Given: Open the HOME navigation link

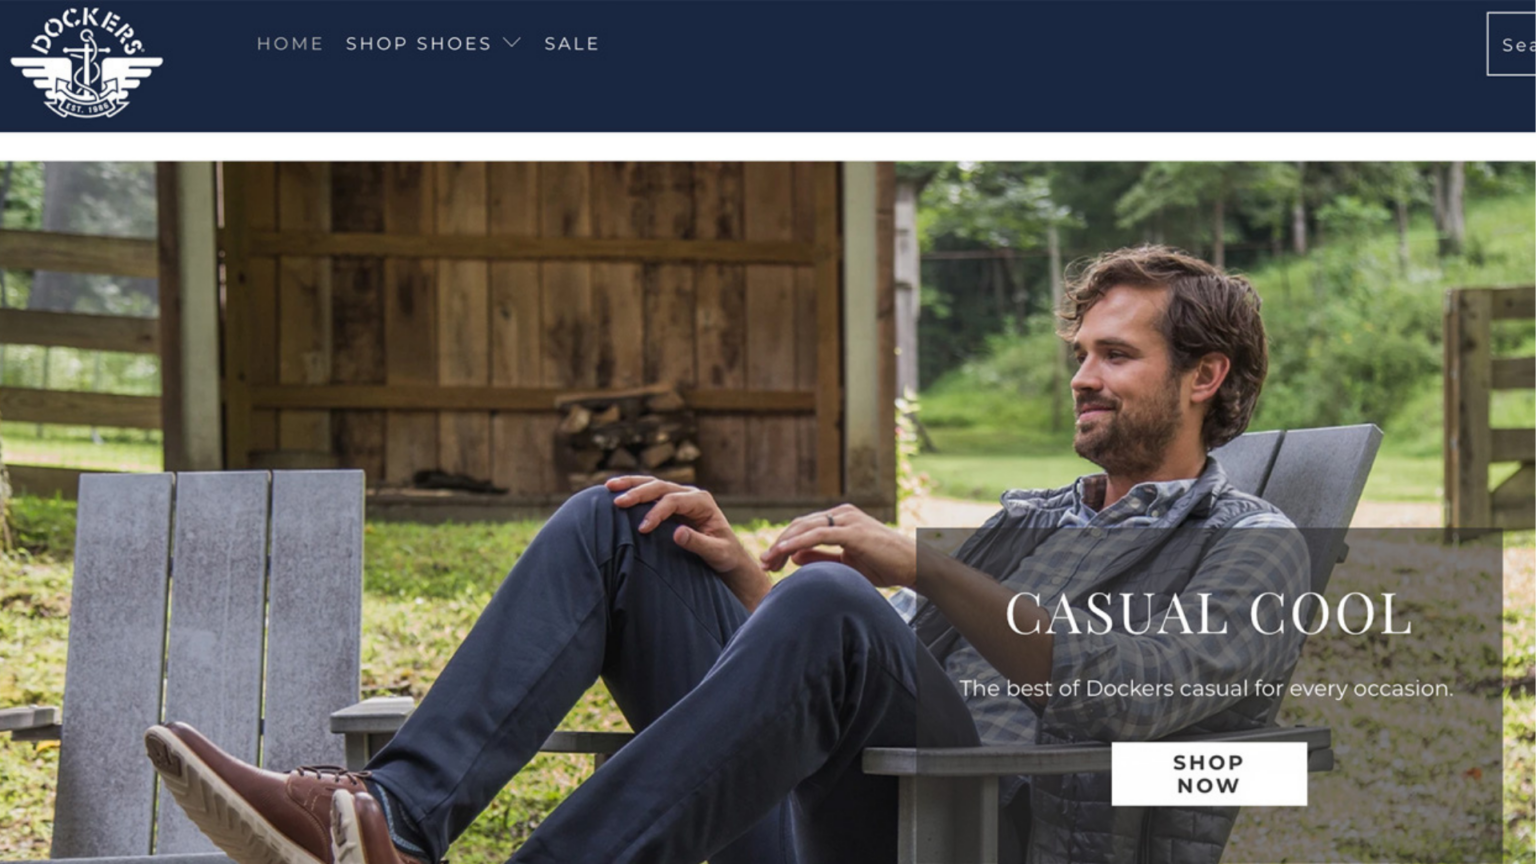Looking at the screenshot, I should [x=290, y=43].
